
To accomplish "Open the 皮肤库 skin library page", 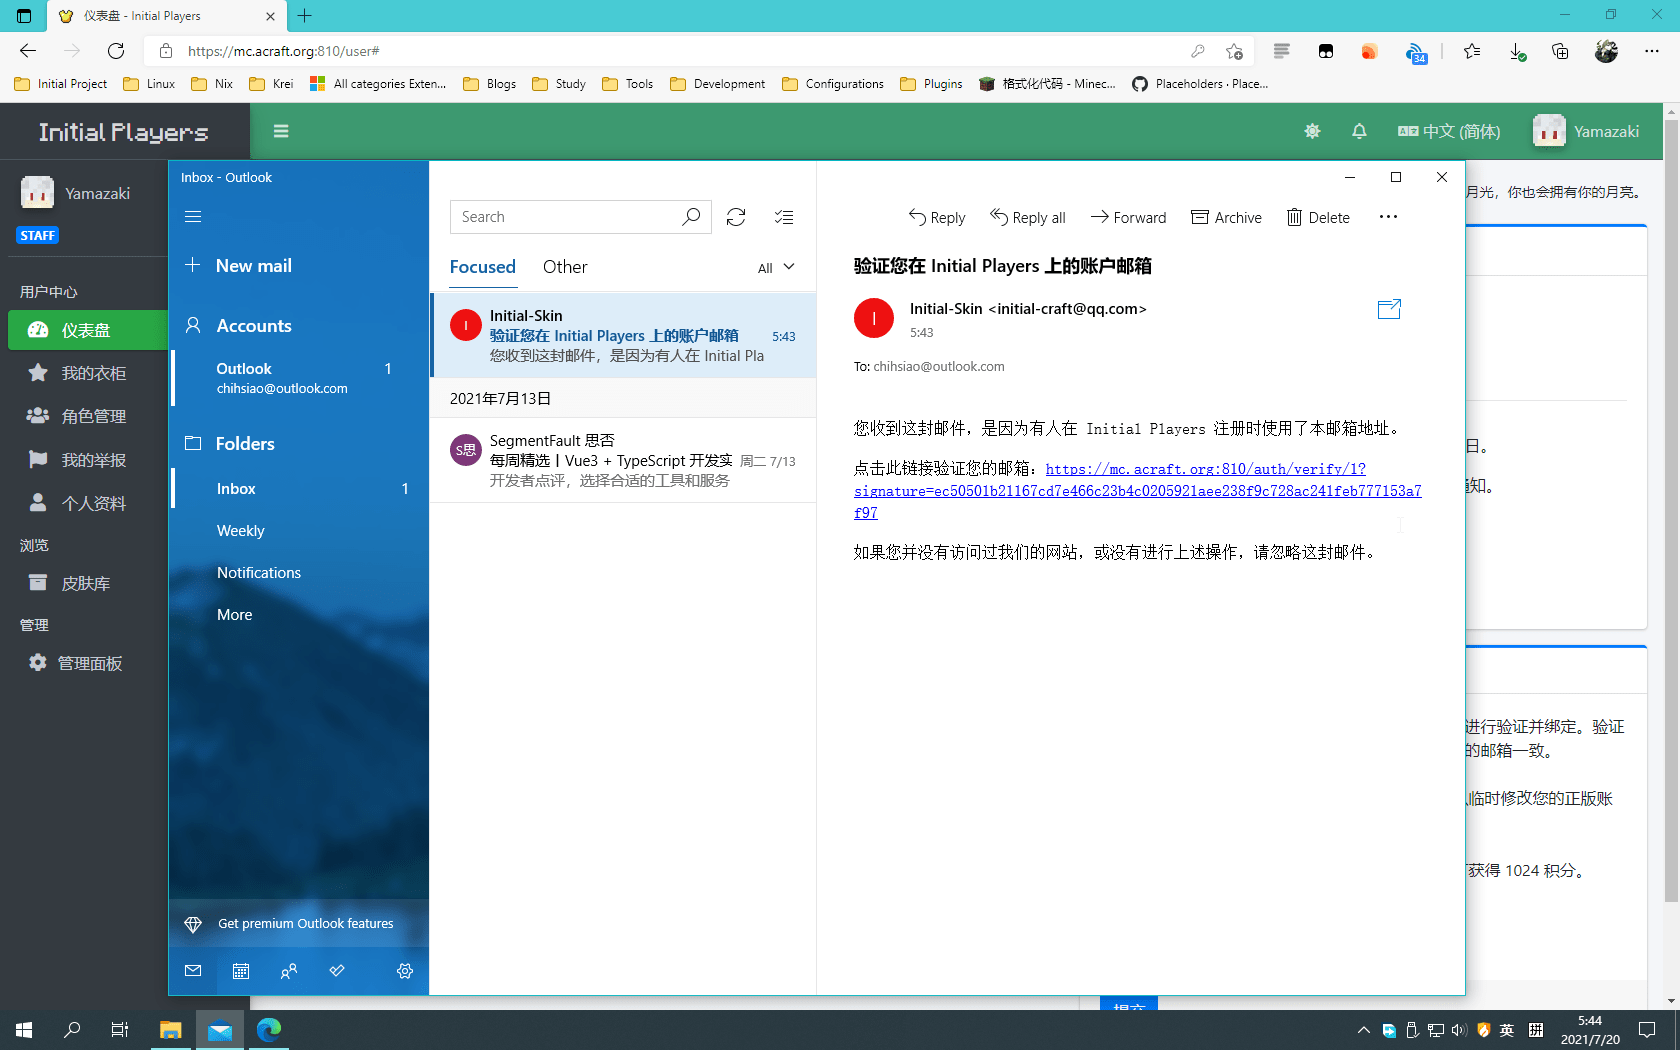I will pos(85,583).
